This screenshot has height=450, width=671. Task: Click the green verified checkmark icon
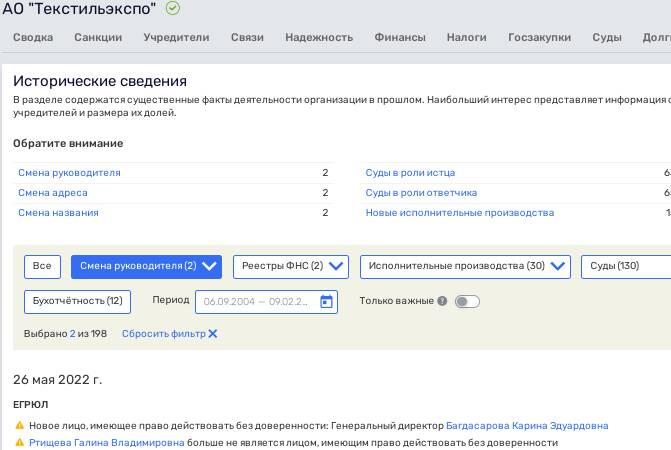point(173,8)
